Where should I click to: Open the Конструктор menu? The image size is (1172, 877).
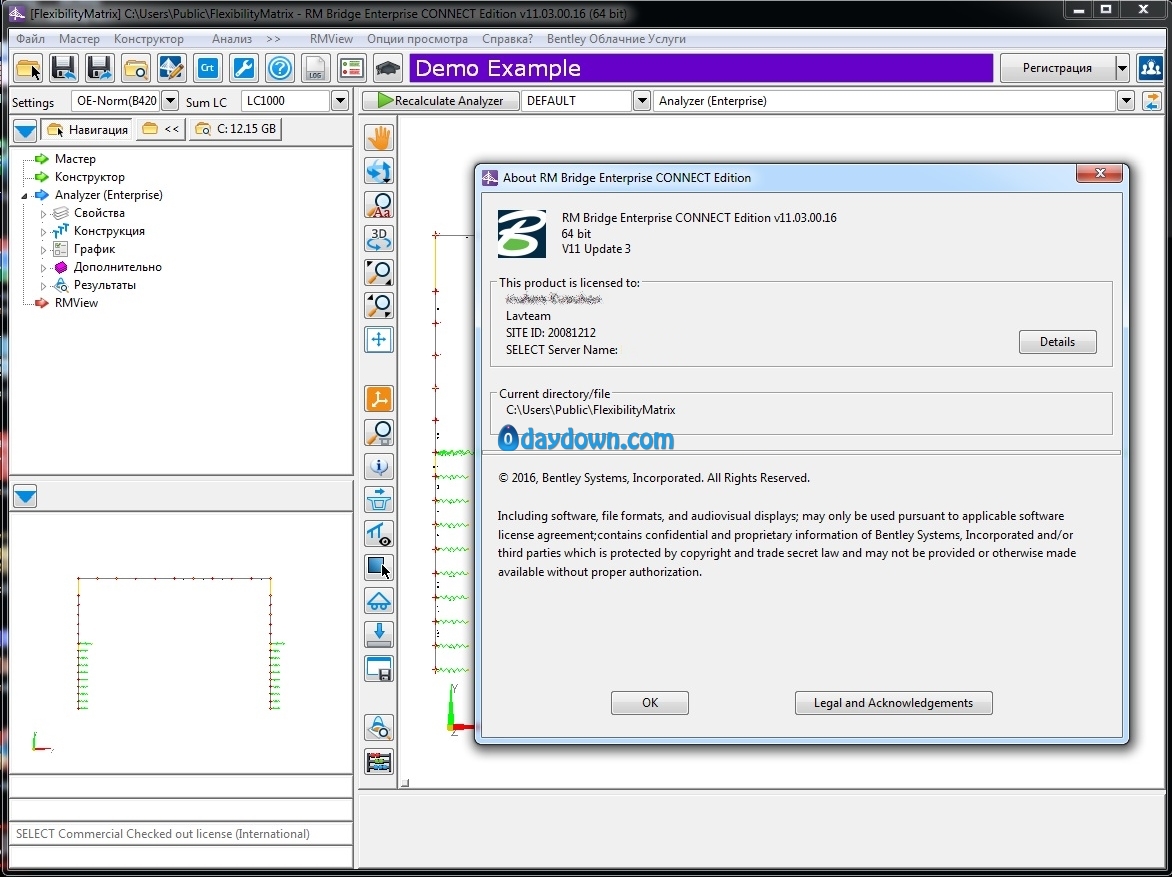point(149,39)
